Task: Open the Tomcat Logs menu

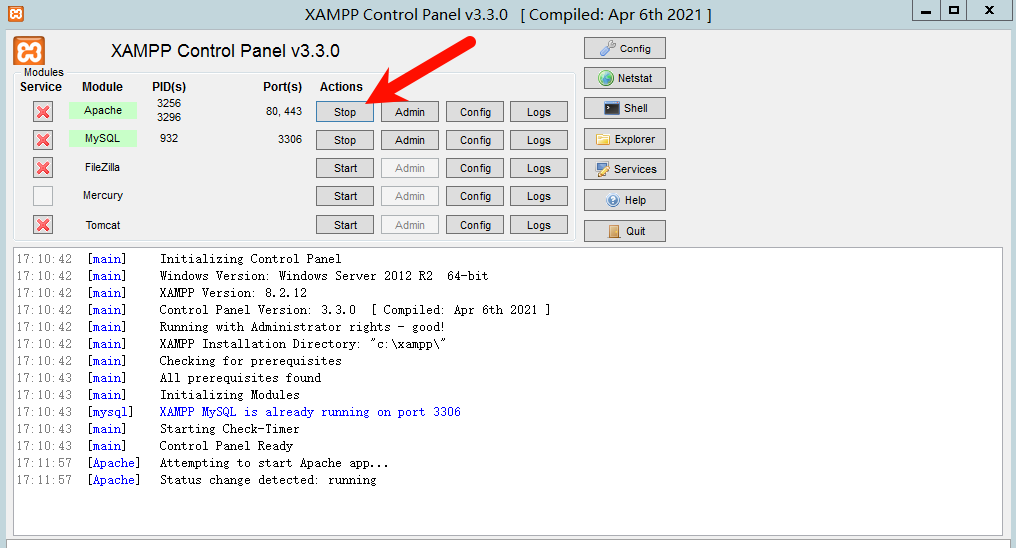Action: click(x=538, y=225)
